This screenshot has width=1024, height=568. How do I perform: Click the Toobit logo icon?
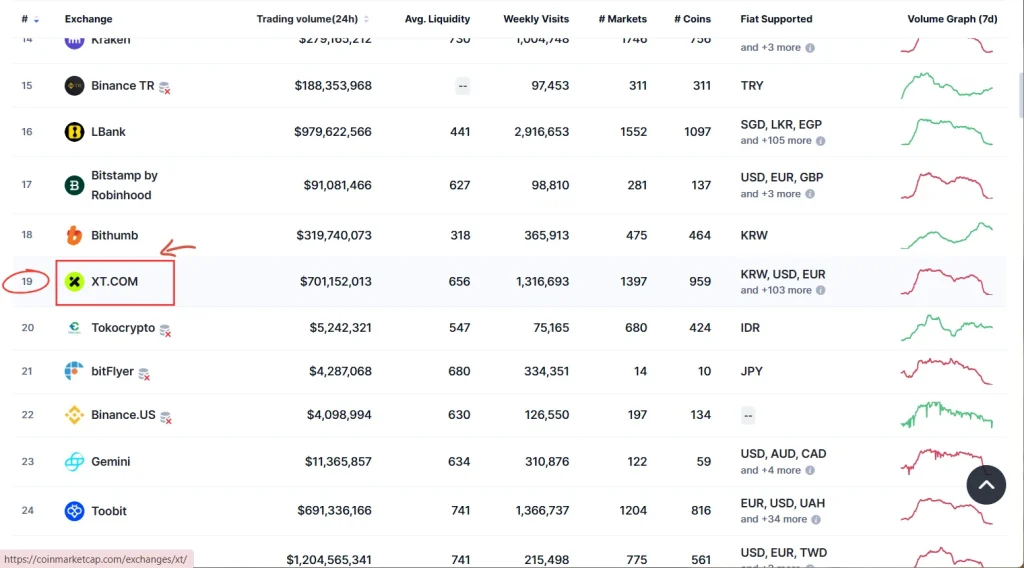coord(74,511)
